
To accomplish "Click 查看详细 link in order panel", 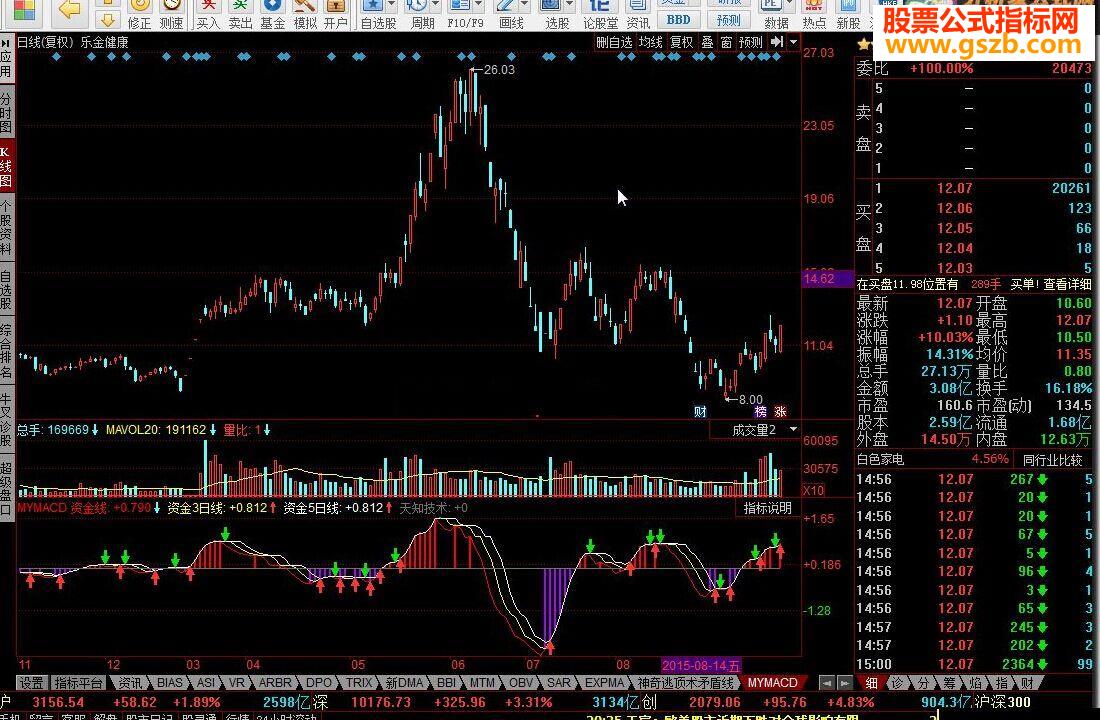I will [x=1067, y=284].
